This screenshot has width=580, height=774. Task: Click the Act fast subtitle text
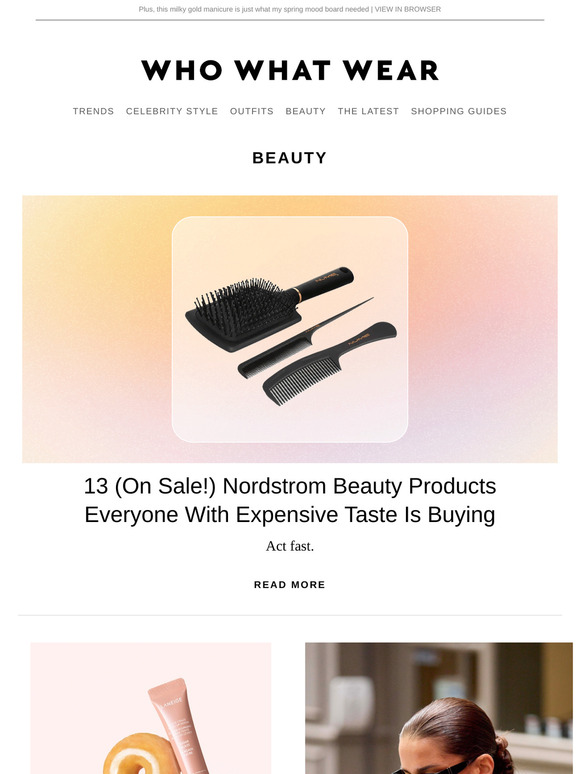pyautogui.click(x=290, y=546)
